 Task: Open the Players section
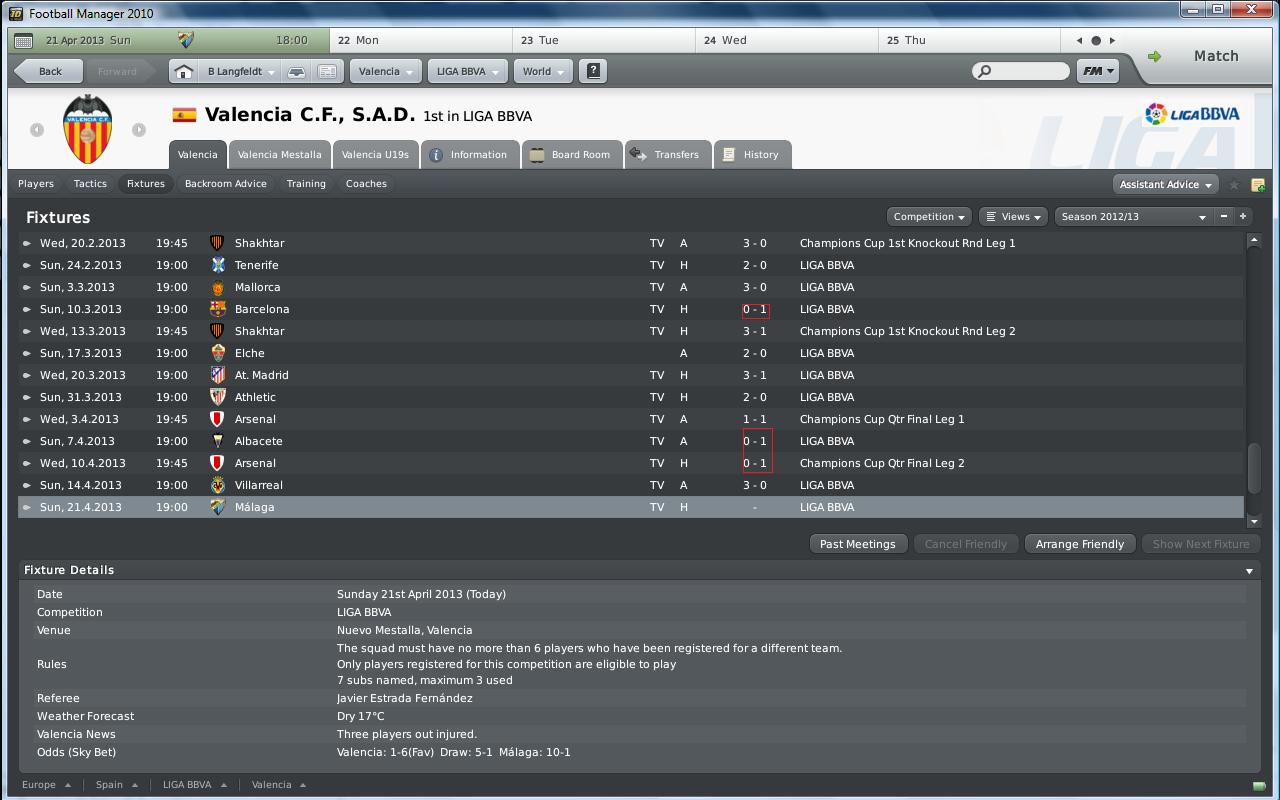36,184
